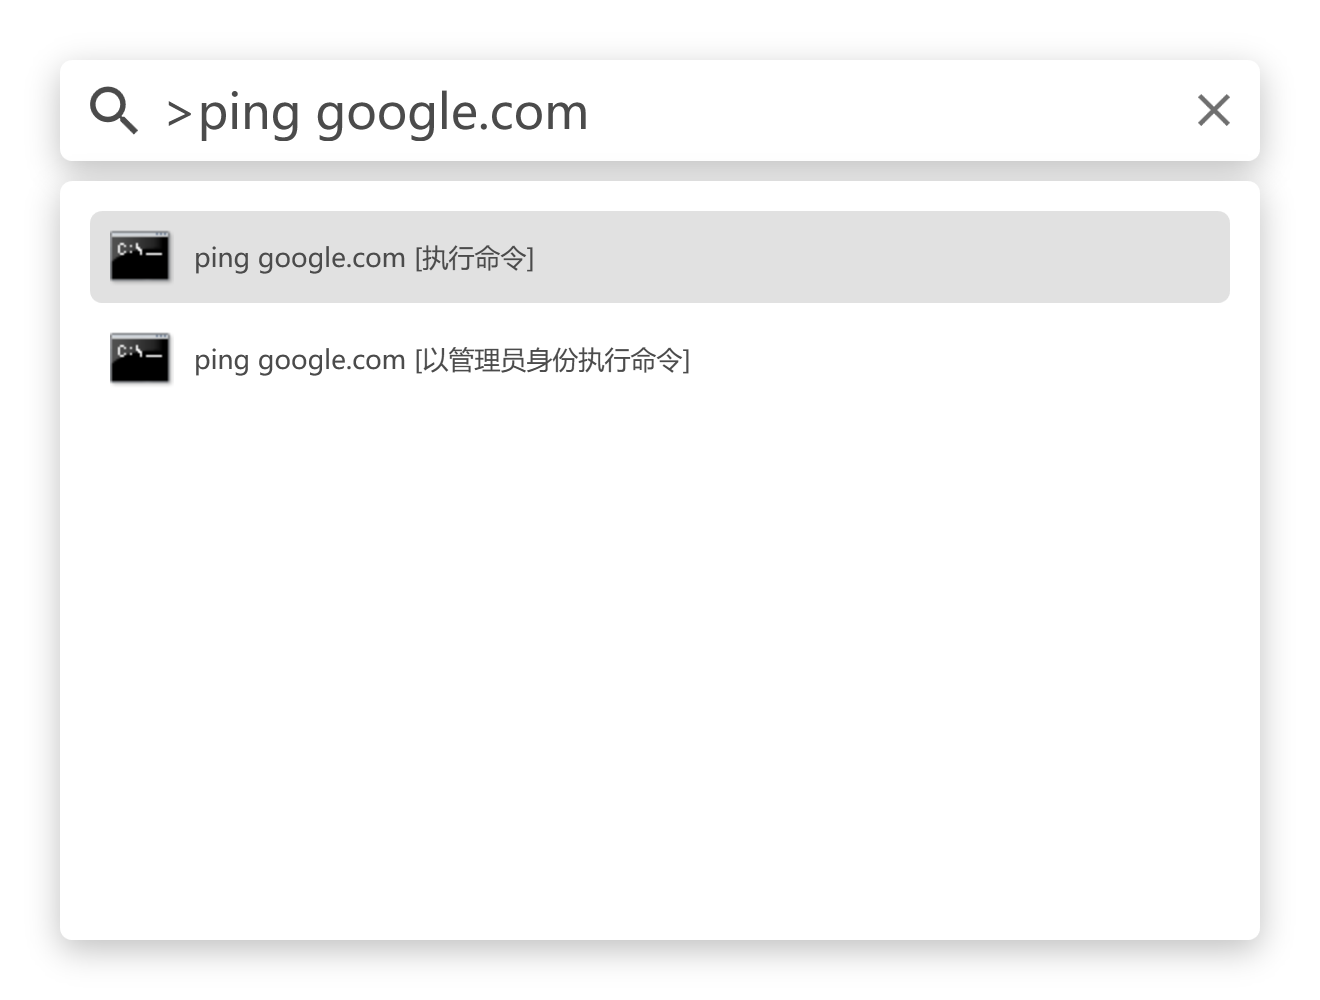
Task: Click the magnifying glass search icon
Action: pyautogui.click(x=114, y=110)
